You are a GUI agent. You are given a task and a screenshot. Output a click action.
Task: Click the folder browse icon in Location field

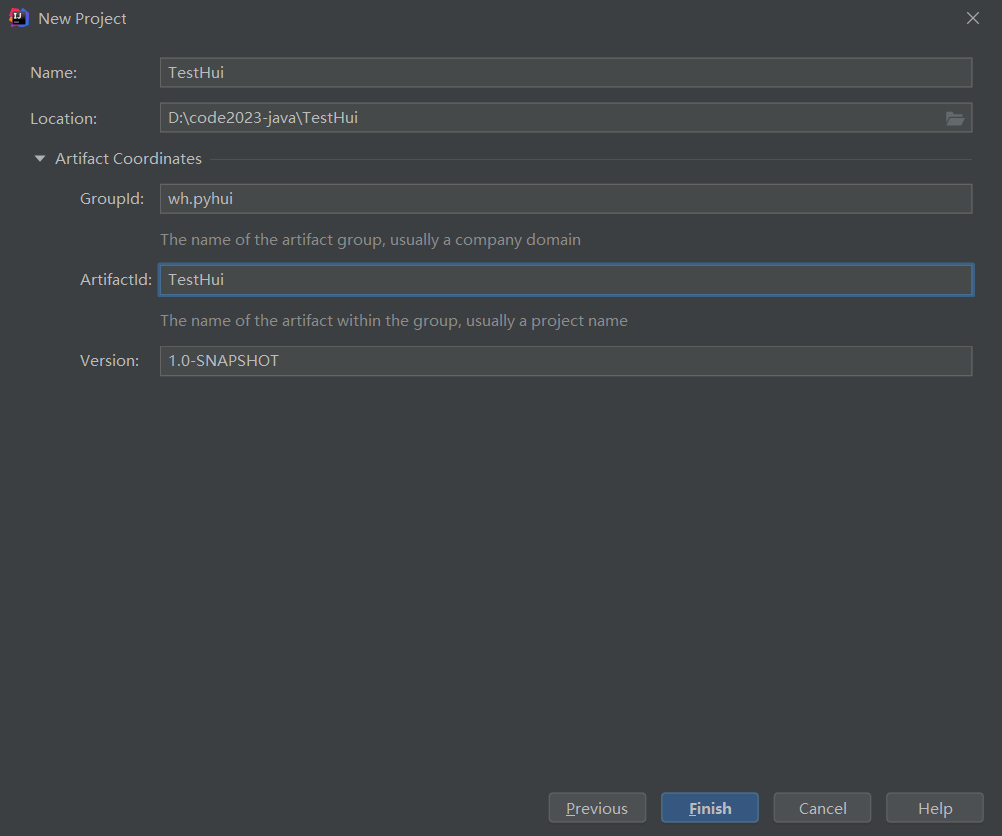pyautogui.click(x=955, y=118)
